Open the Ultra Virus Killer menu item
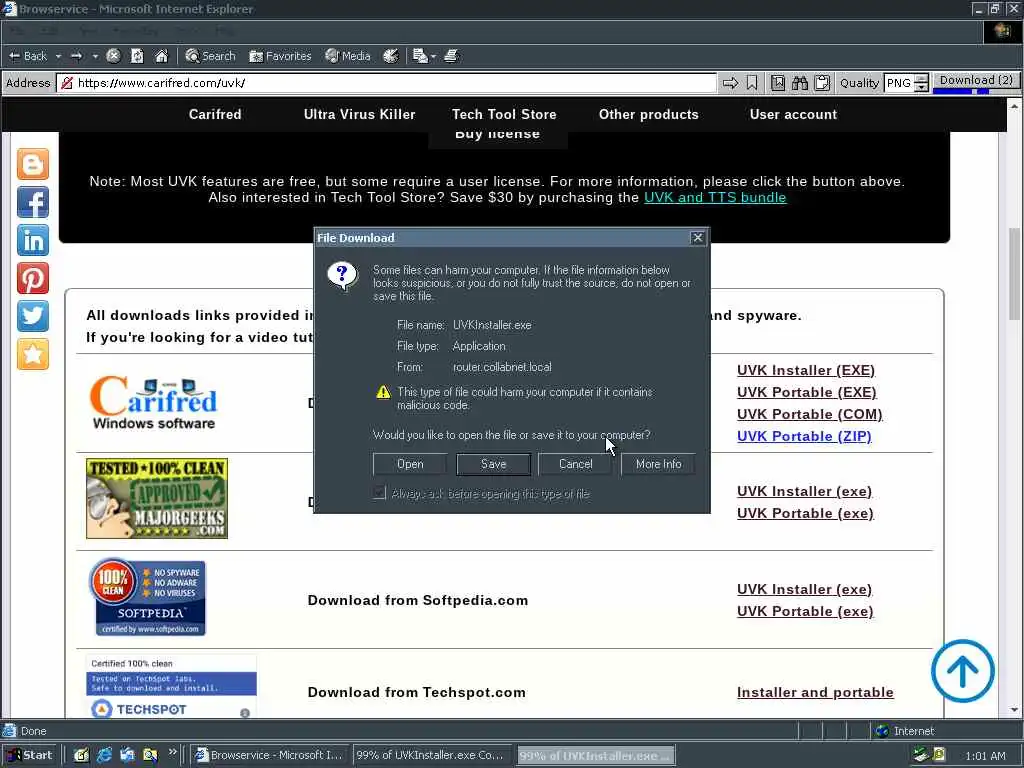Viewport: 1024px width, 768px height. click(359, 114)
